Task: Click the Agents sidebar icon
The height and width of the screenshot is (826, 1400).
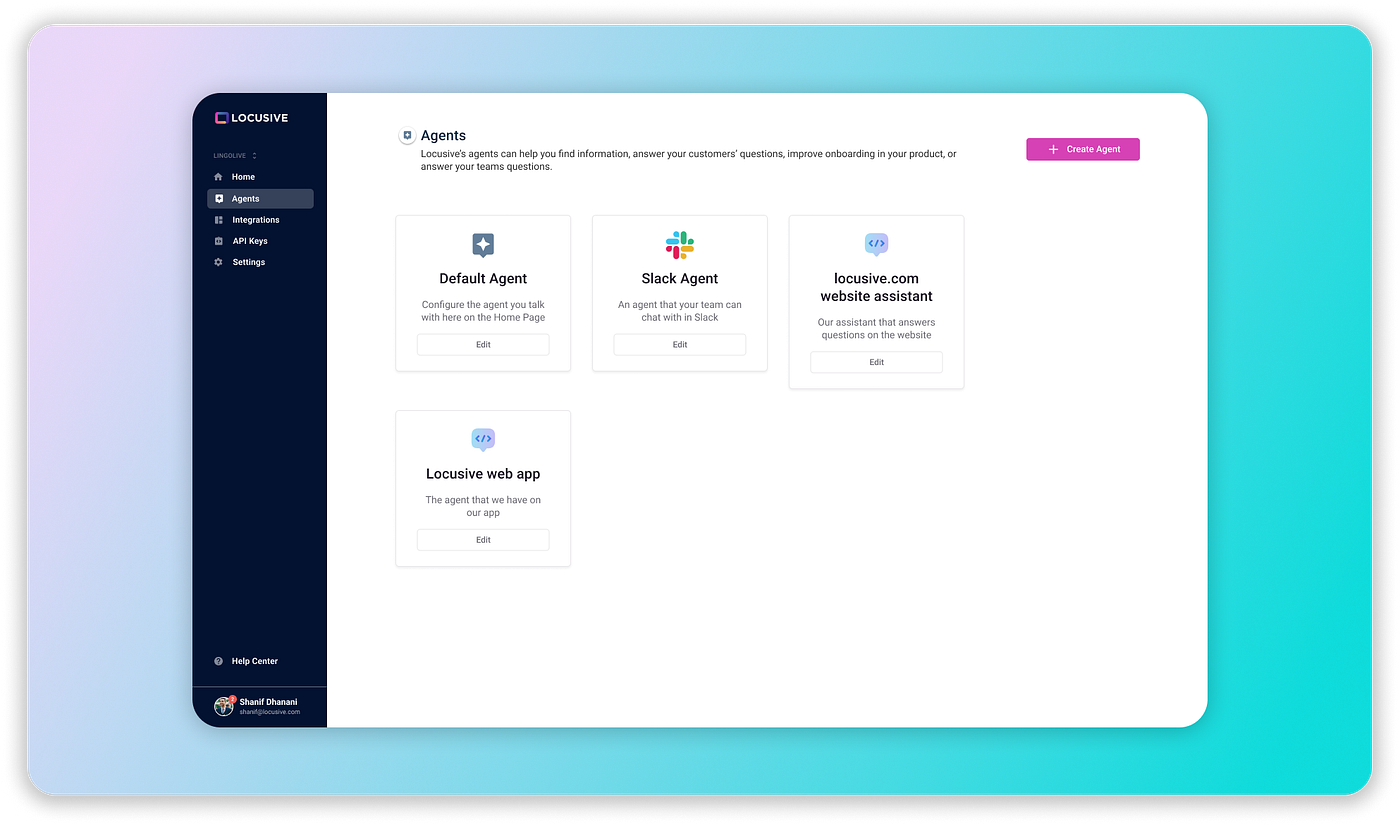Action: [x=219, y=199]
